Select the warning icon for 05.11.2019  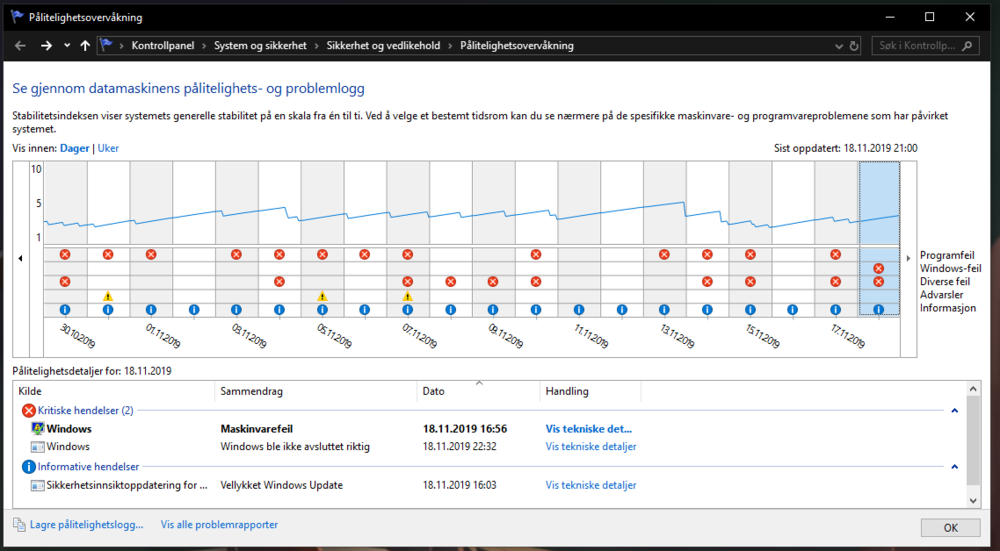(x=322, y=296)
